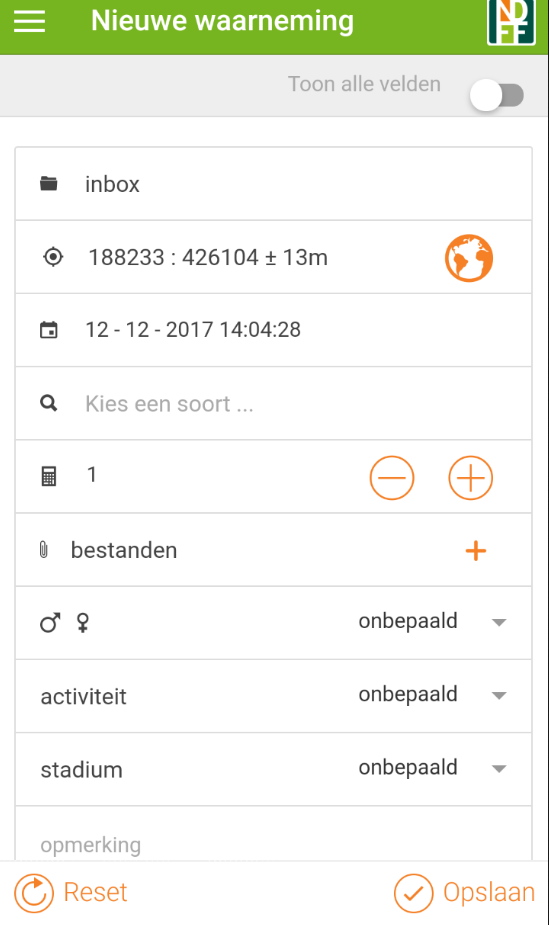Click the Opslaan save button

pyautogui.click(x=465, y=893)
